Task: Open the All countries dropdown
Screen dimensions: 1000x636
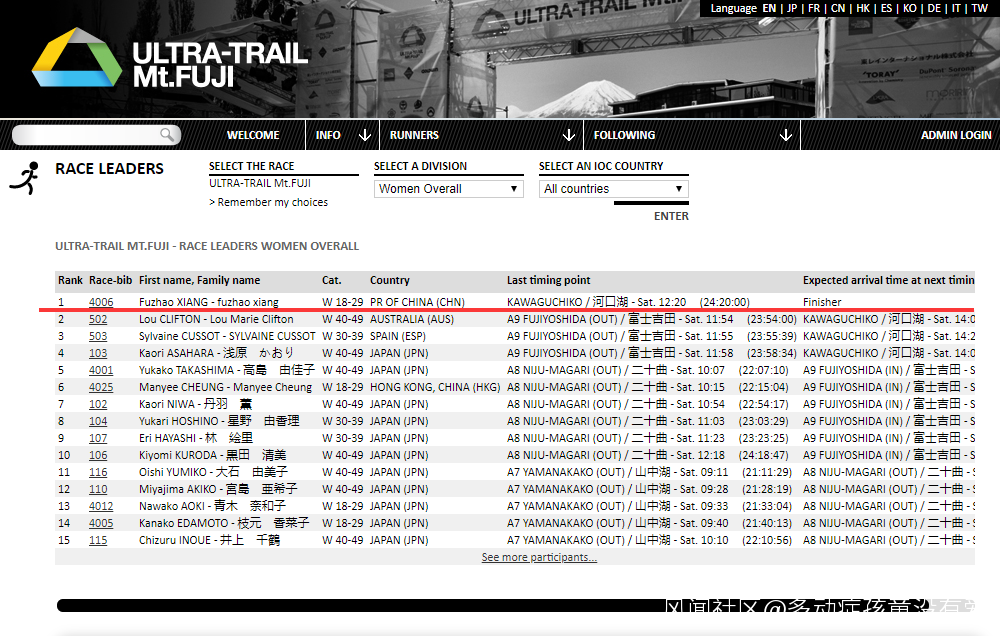Action: (614, 189)
